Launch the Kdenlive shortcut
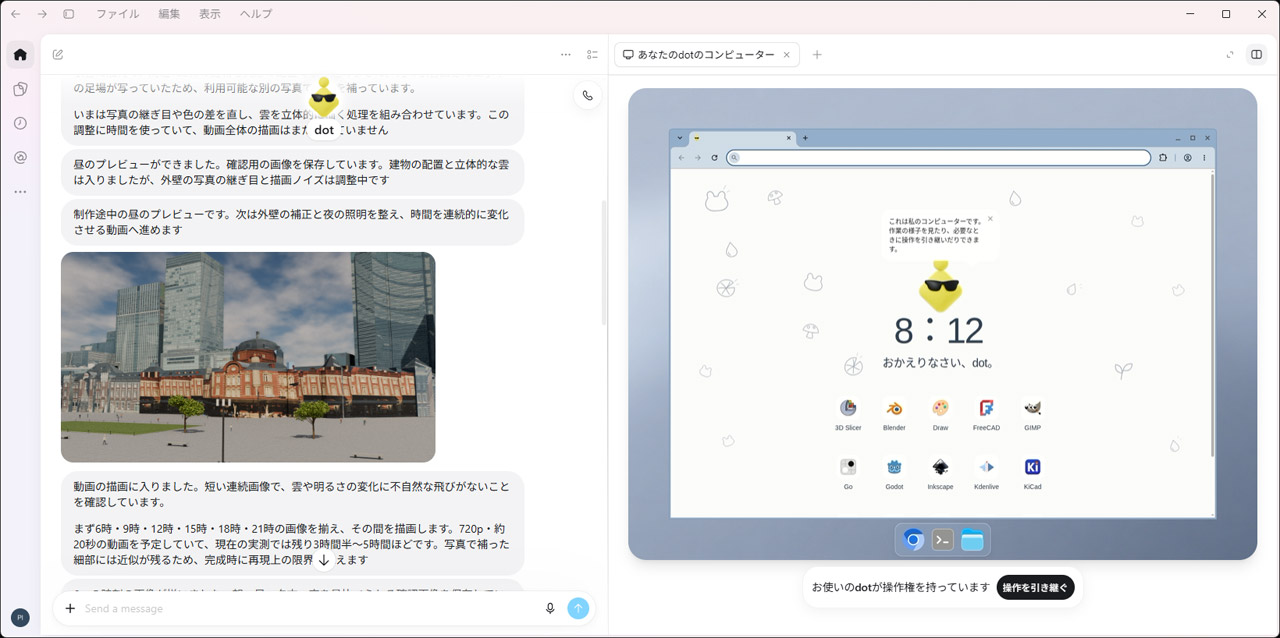 986,473
